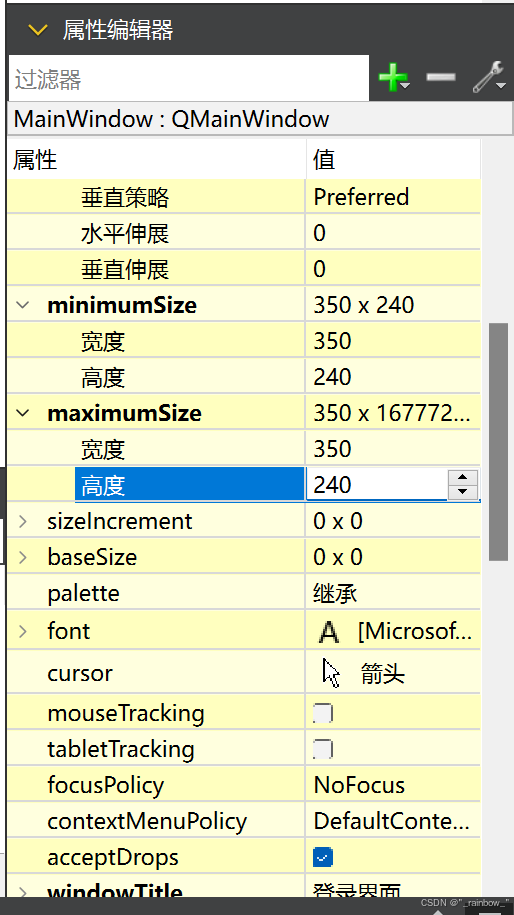Select maximumSize 宽度 value 350
The width and height of the screenshot is (514, 915).
pos(332,449)
